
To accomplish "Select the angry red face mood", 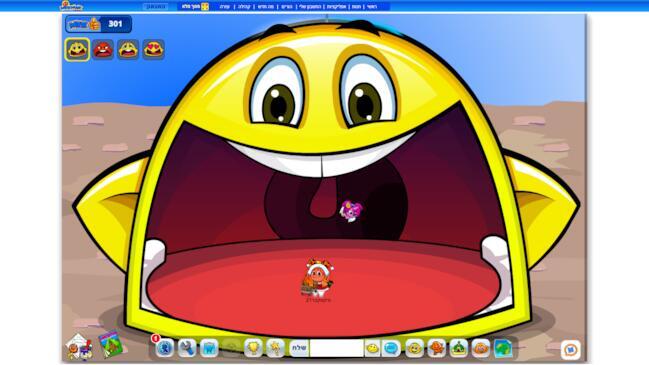I will [x=103, y=50].
